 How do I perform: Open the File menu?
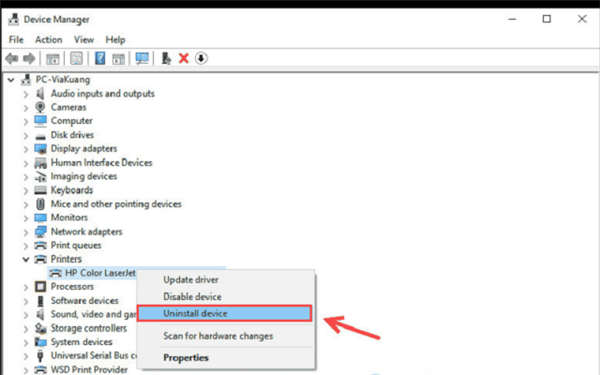tap(16, 39)
